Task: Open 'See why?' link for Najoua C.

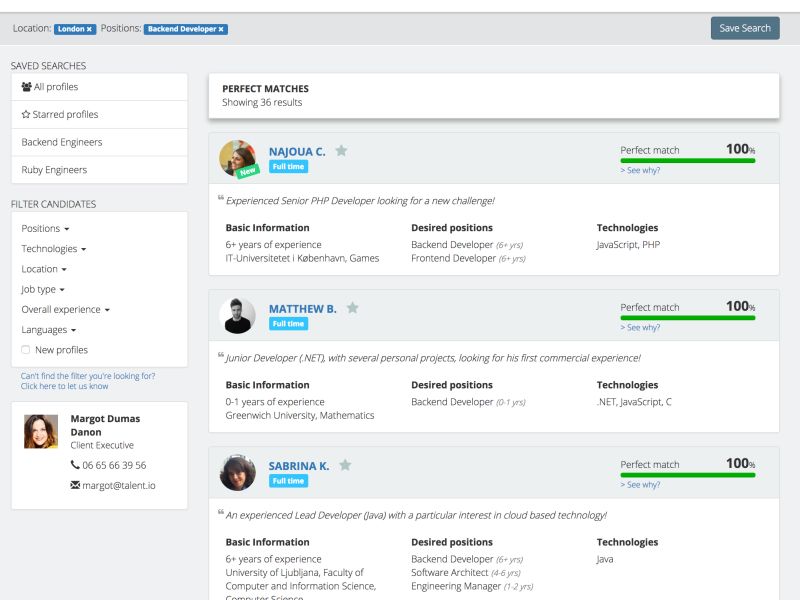Action: click(x=640, y=170)
